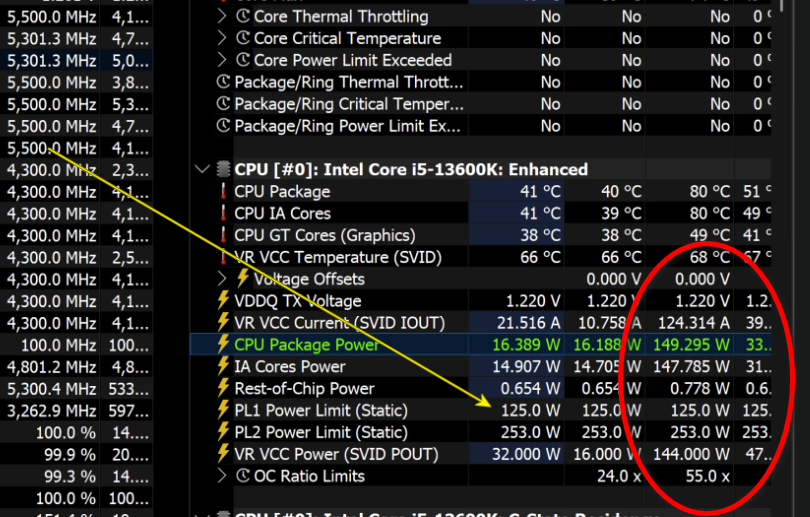
Task: Click the lightning icon for PL1 Power Limit
Action: tap(223, 410)
